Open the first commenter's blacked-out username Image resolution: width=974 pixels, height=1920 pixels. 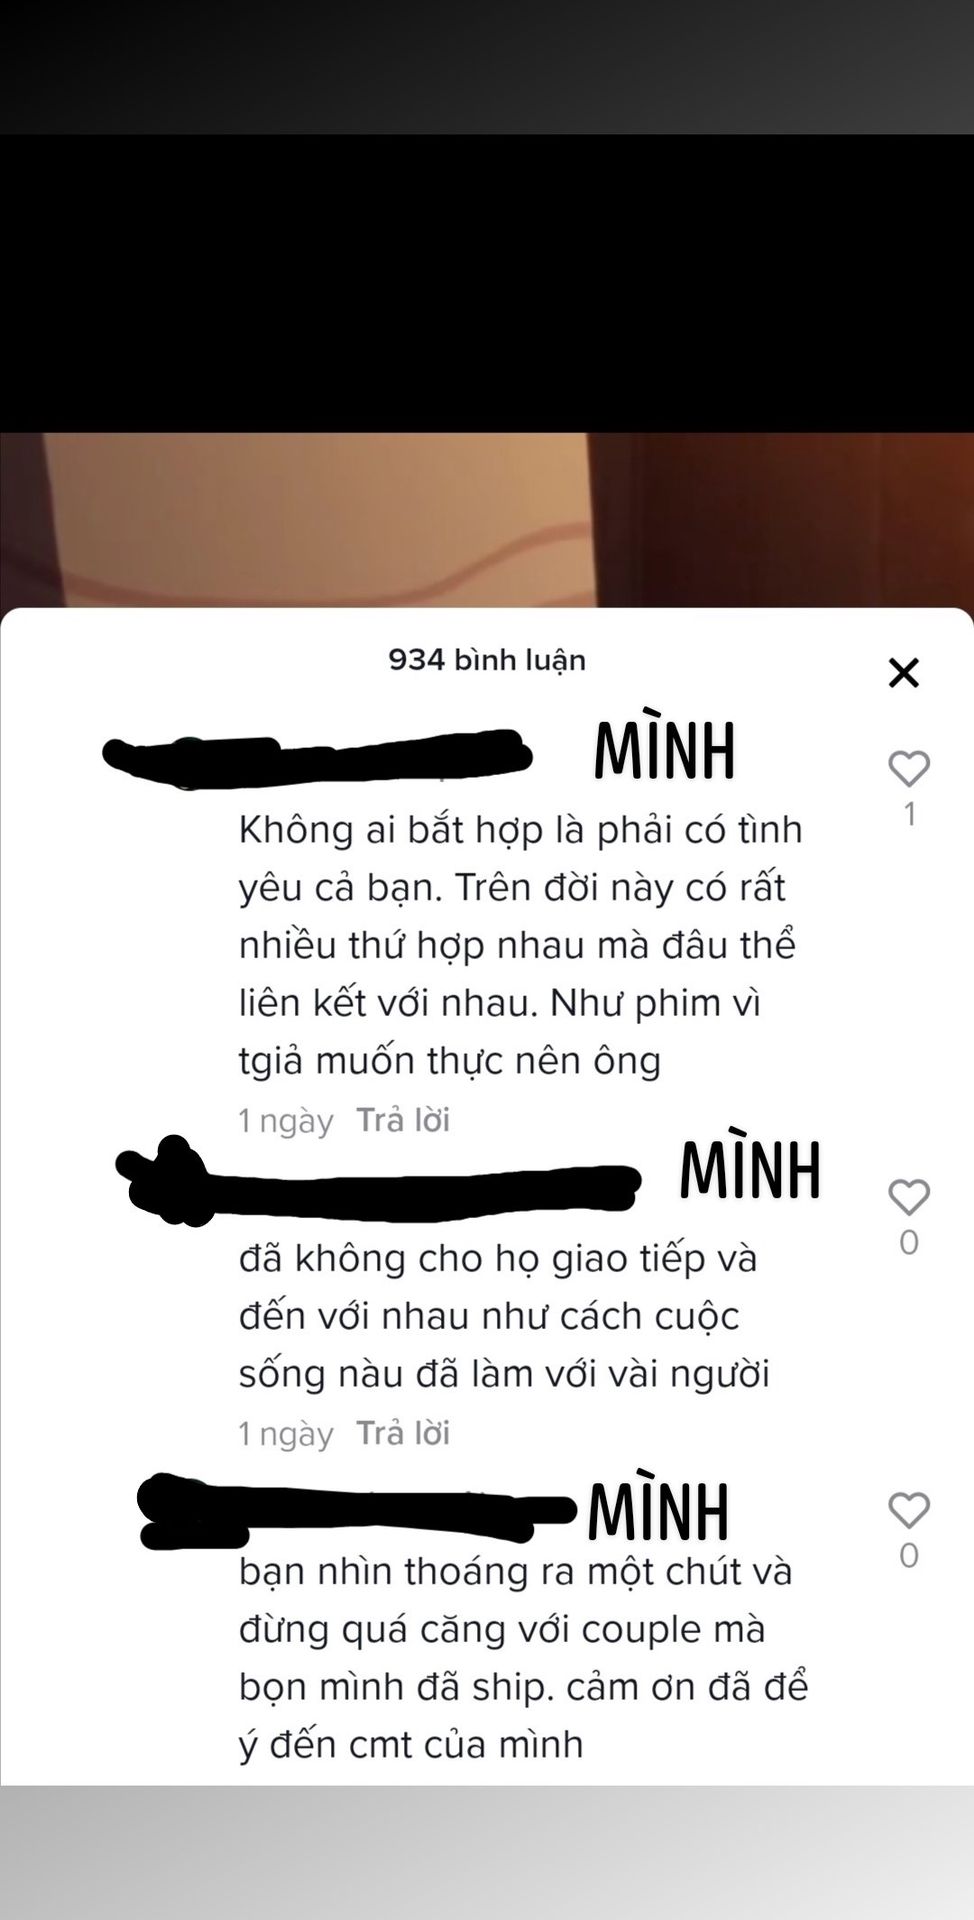317,754
